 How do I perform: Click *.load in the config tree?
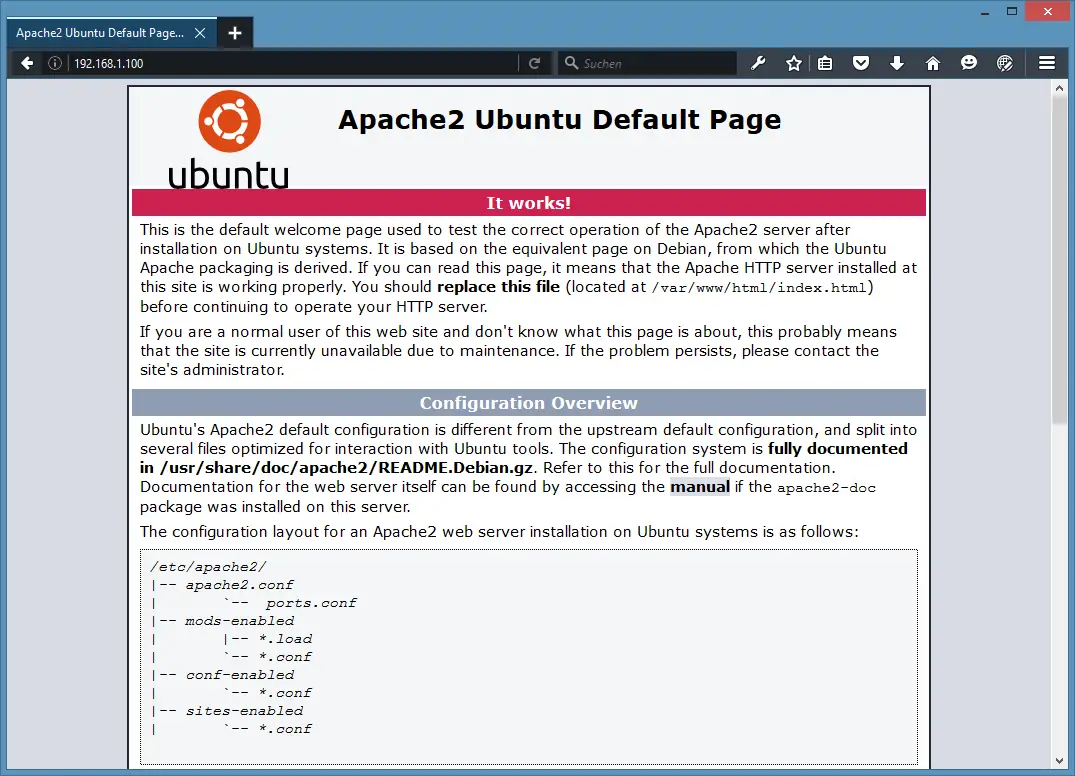point(285,639)
